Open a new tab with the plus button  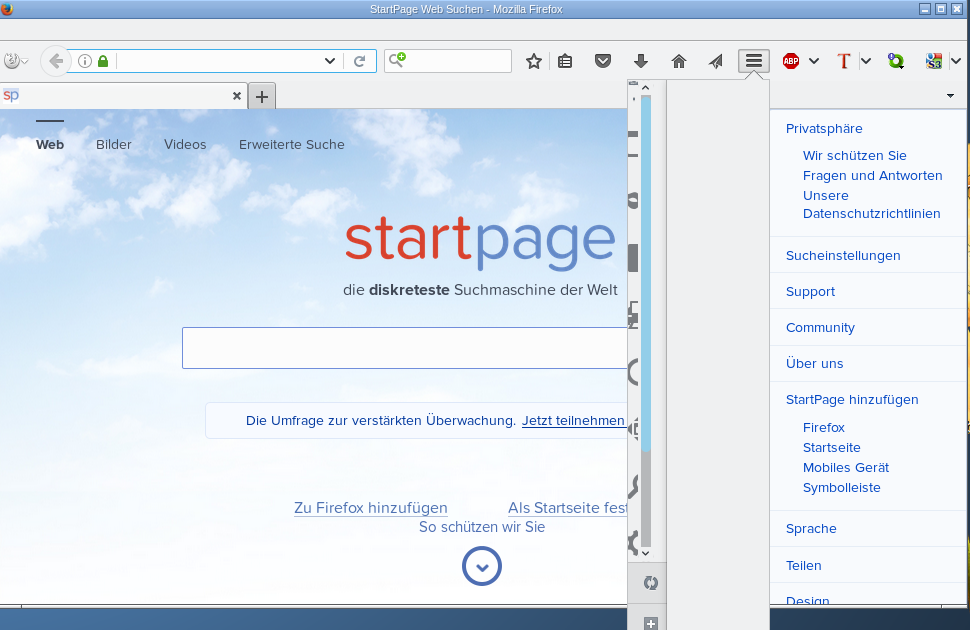[262, 97]
